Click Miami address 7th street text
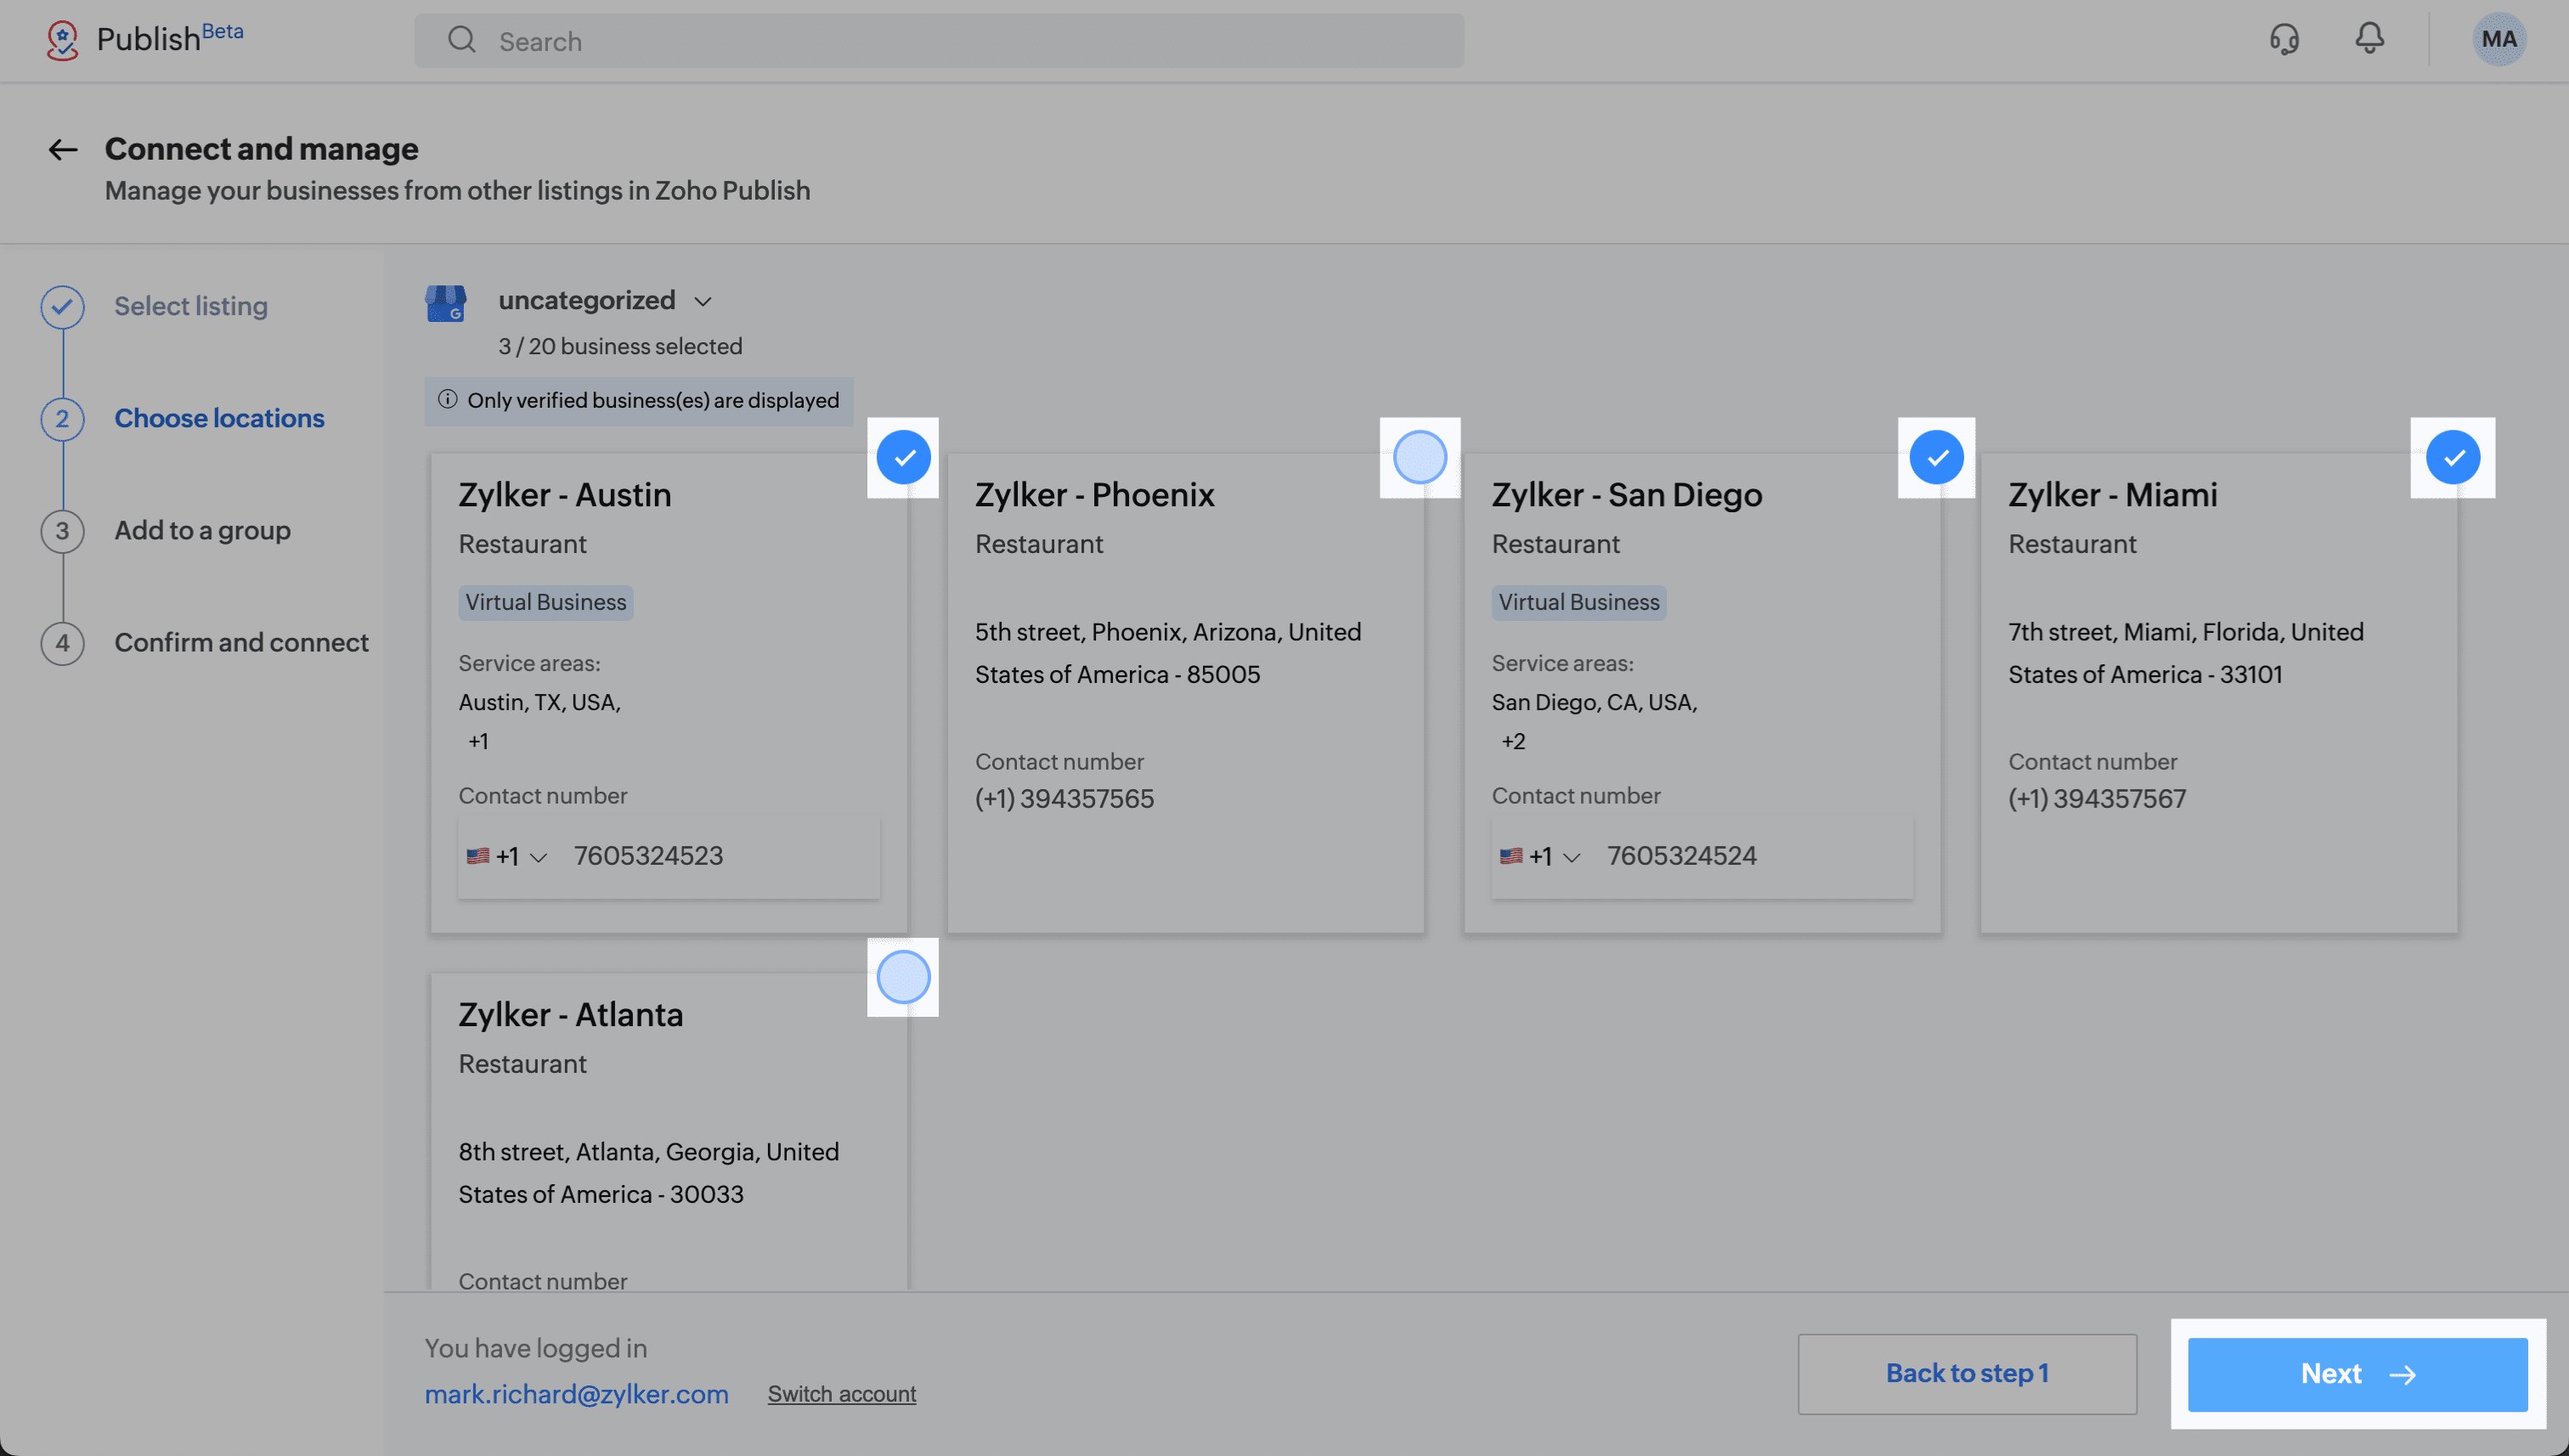This screenshot has width=2569, height=1456. pos(2186,653)
